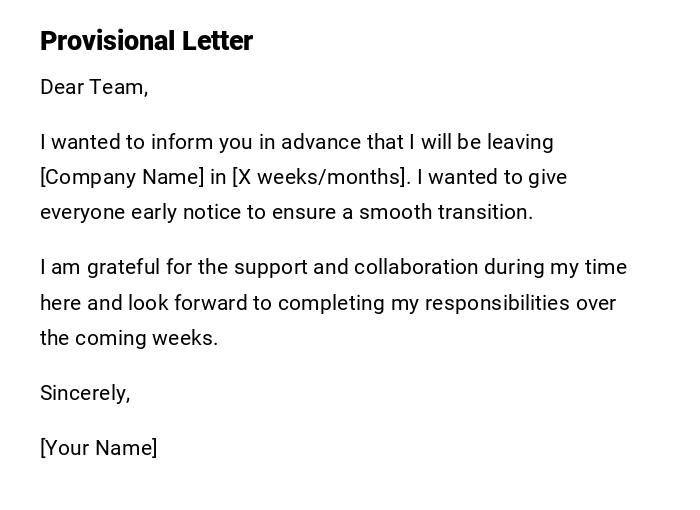The width and height of the screenshot is (700, 510).
Task: Select the [Company Name] placeholder
Action: coord(122,177)
